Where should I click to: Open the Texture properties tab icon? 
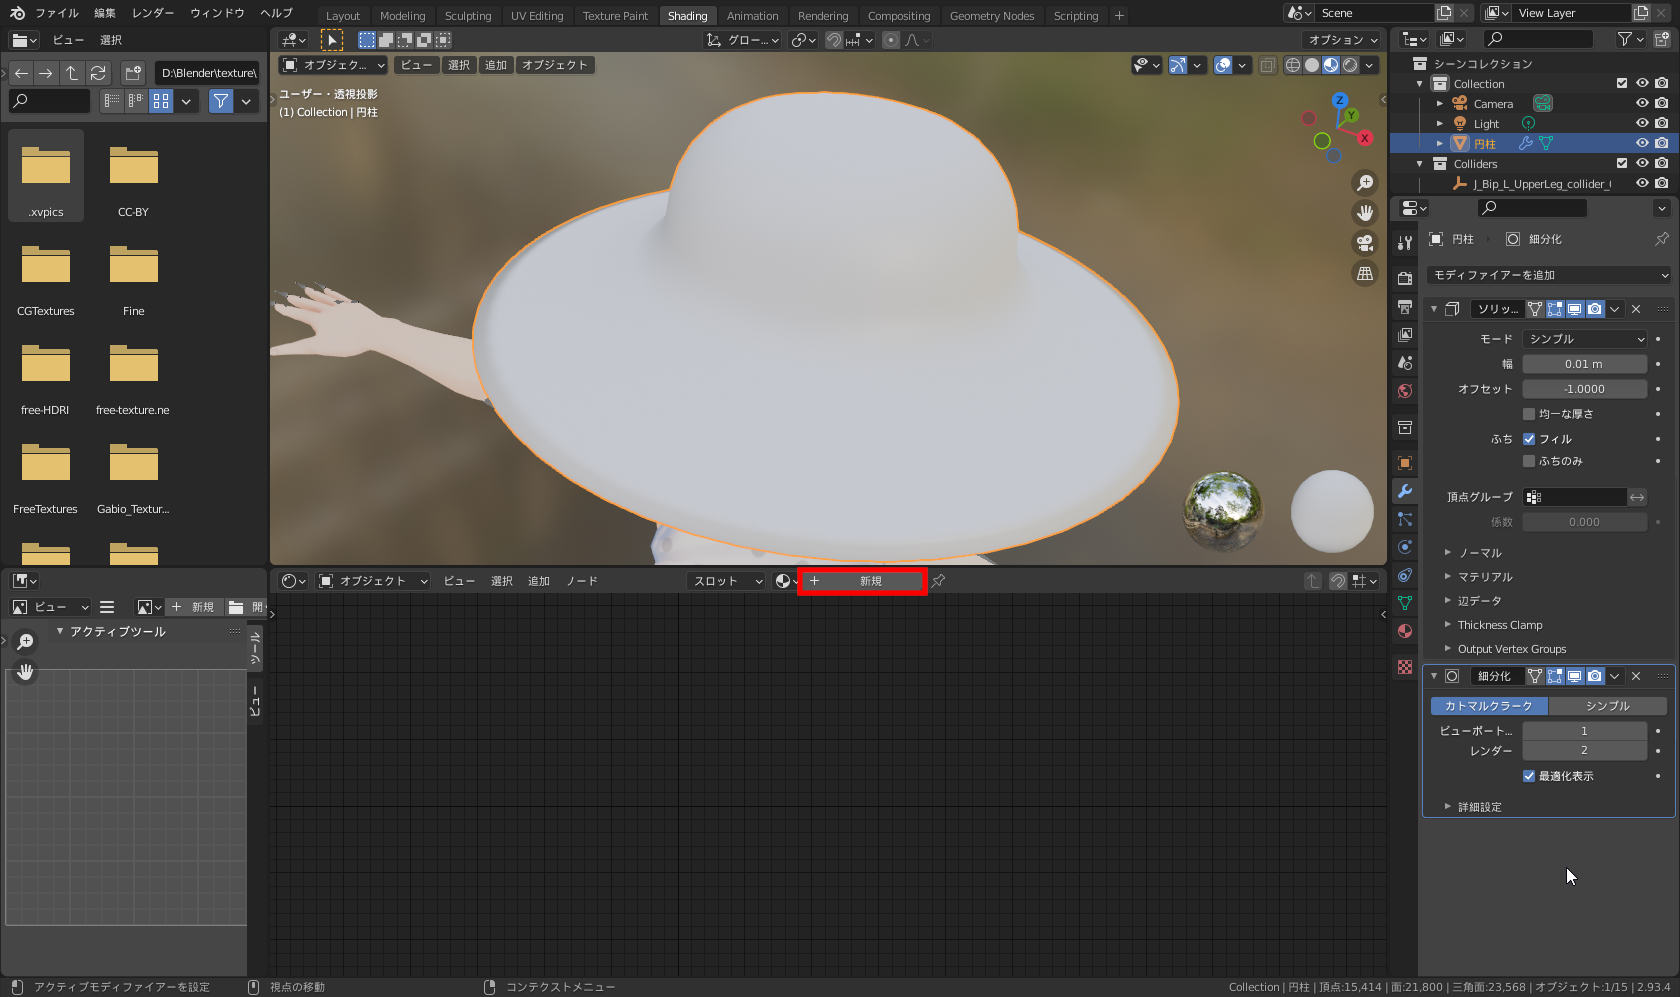1405,667
